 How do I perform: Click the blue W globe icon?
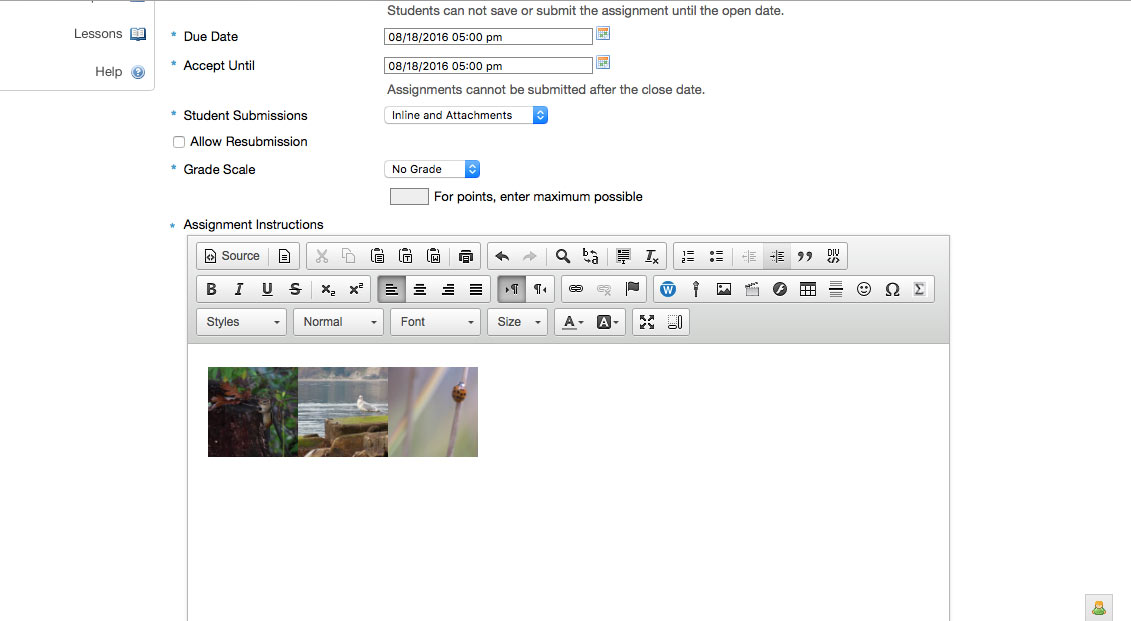(x=668, y=289)
